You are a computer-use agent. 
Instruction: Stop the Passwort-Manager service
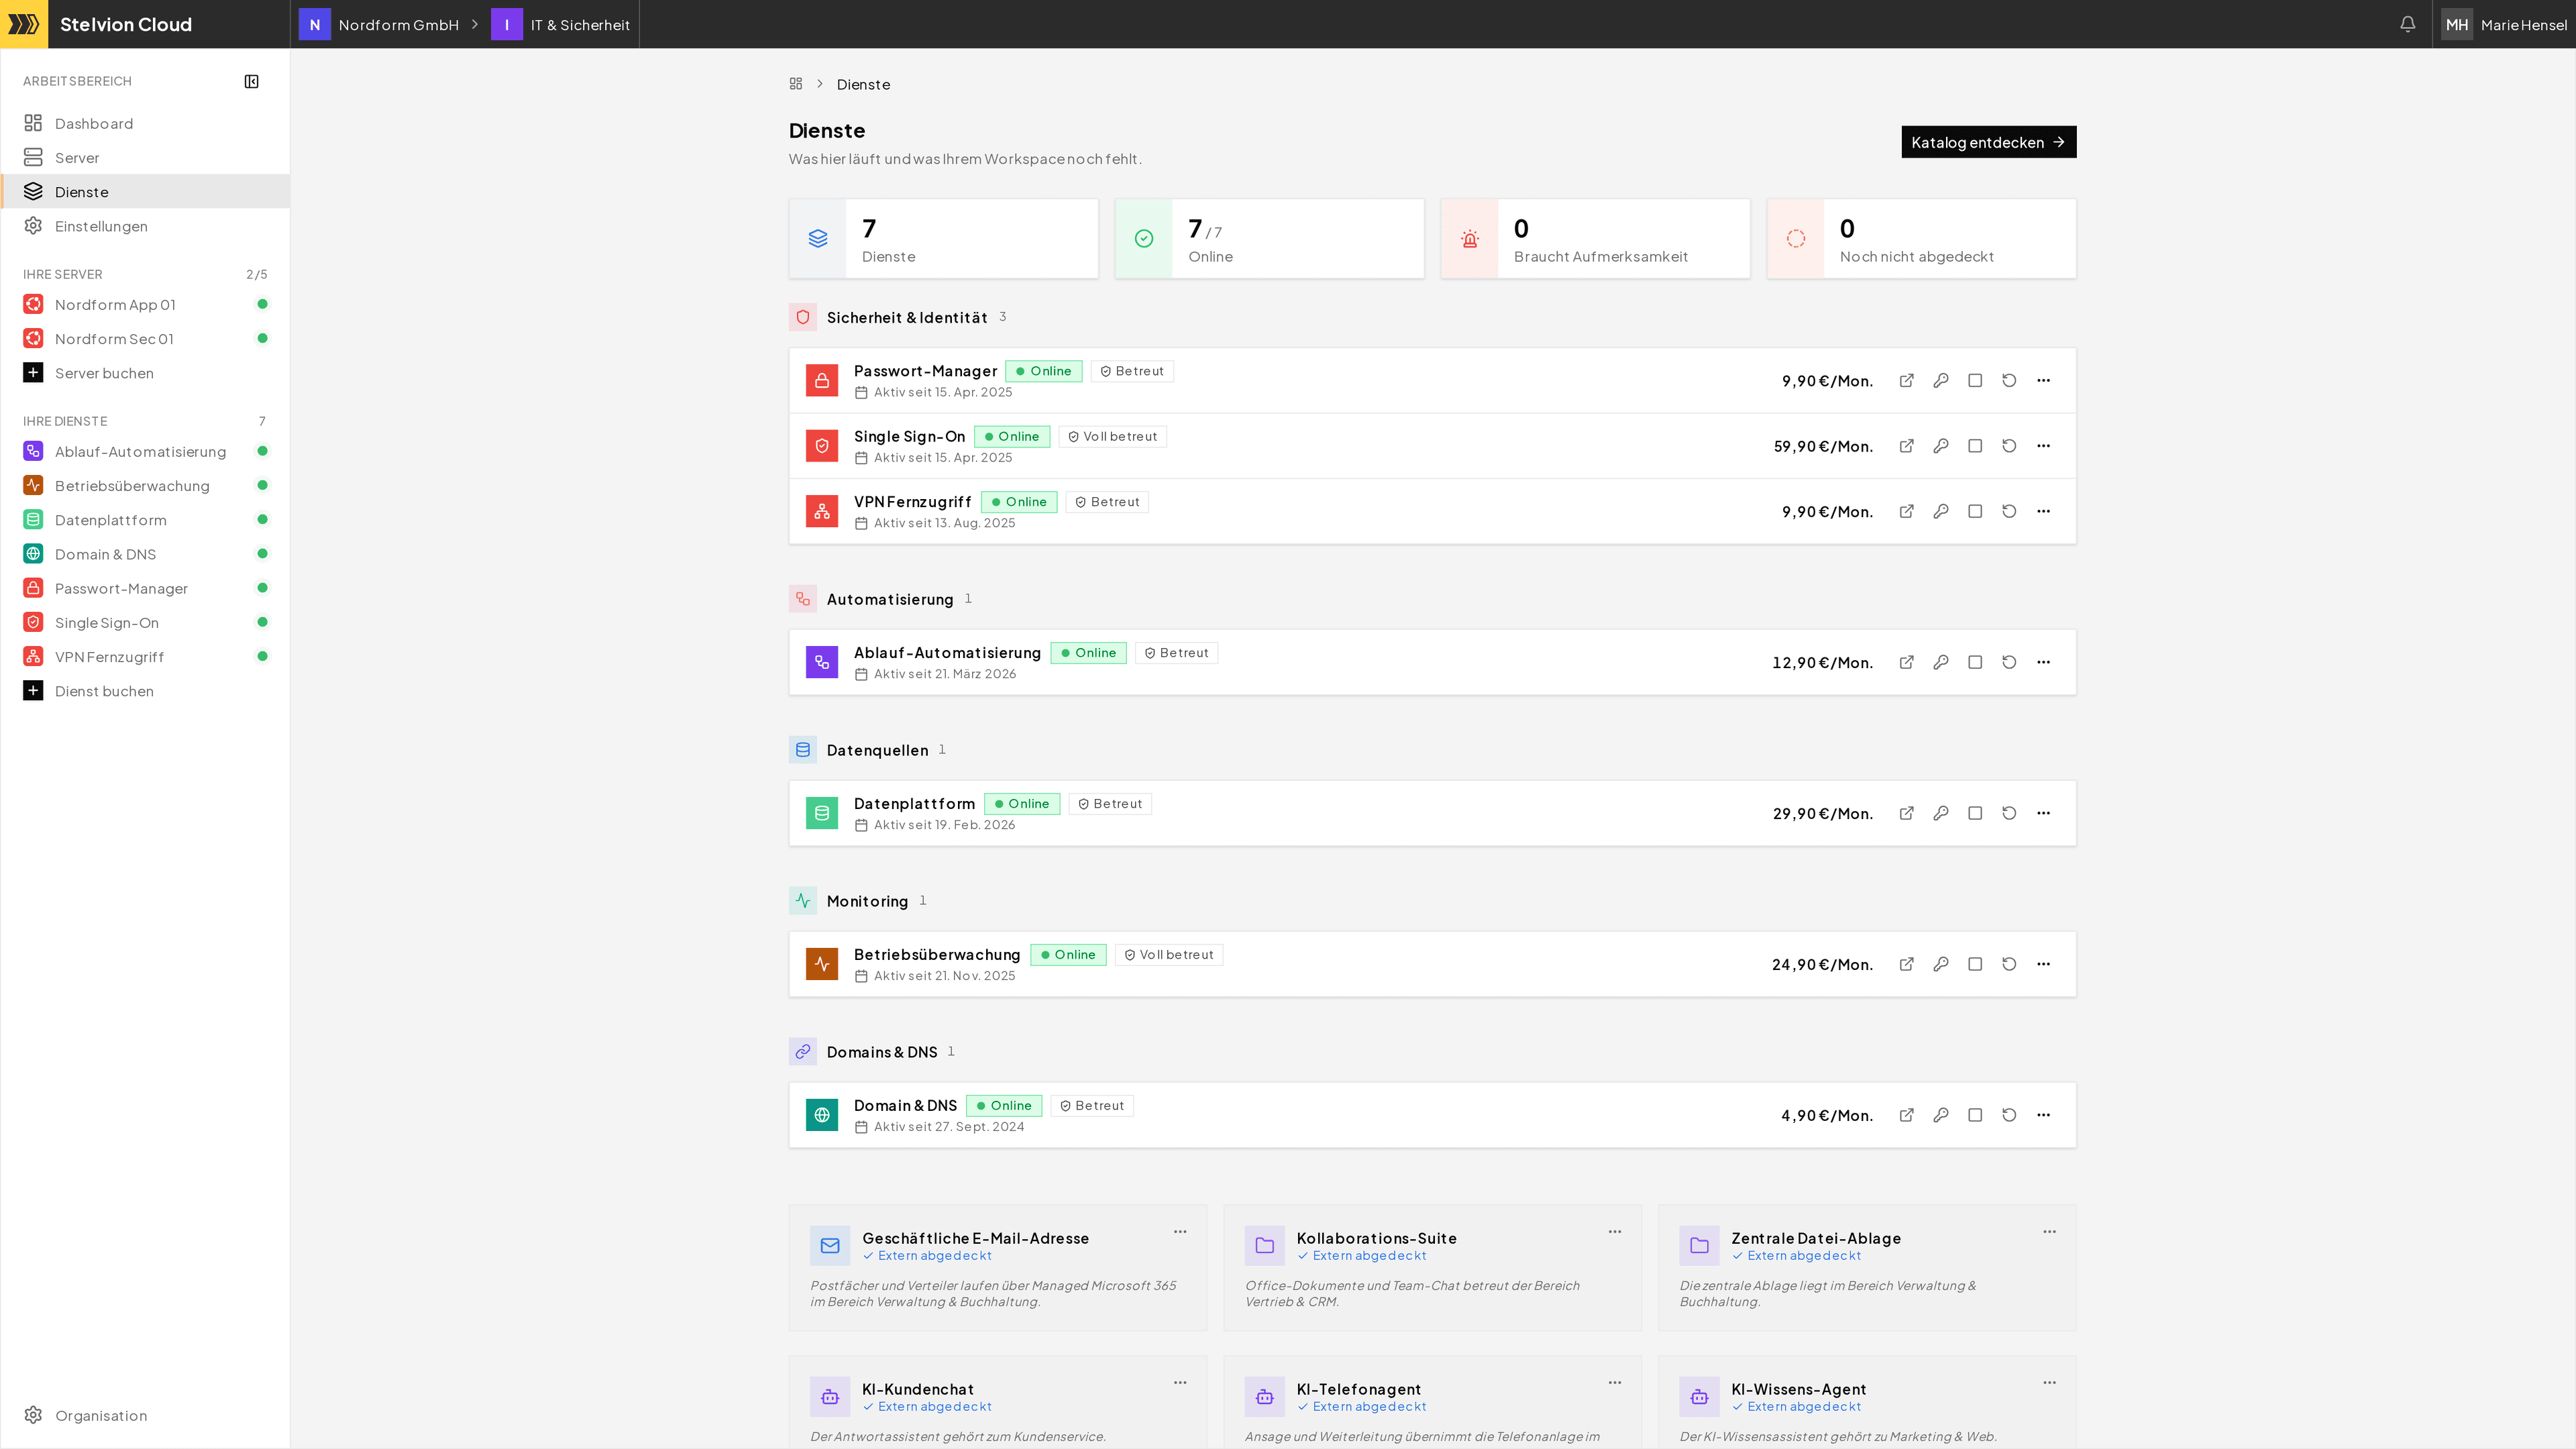tap(1974, 381)
